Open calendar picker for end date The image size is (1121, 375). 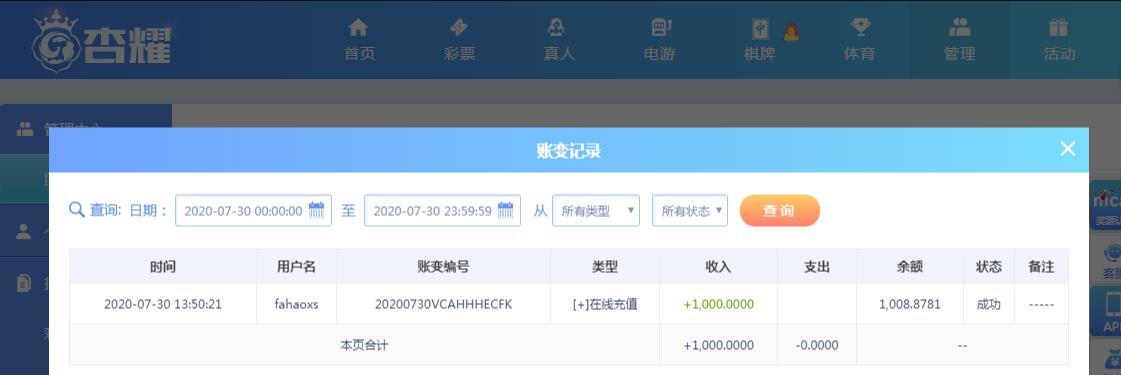pyautogui.click(x=505, y=210)
